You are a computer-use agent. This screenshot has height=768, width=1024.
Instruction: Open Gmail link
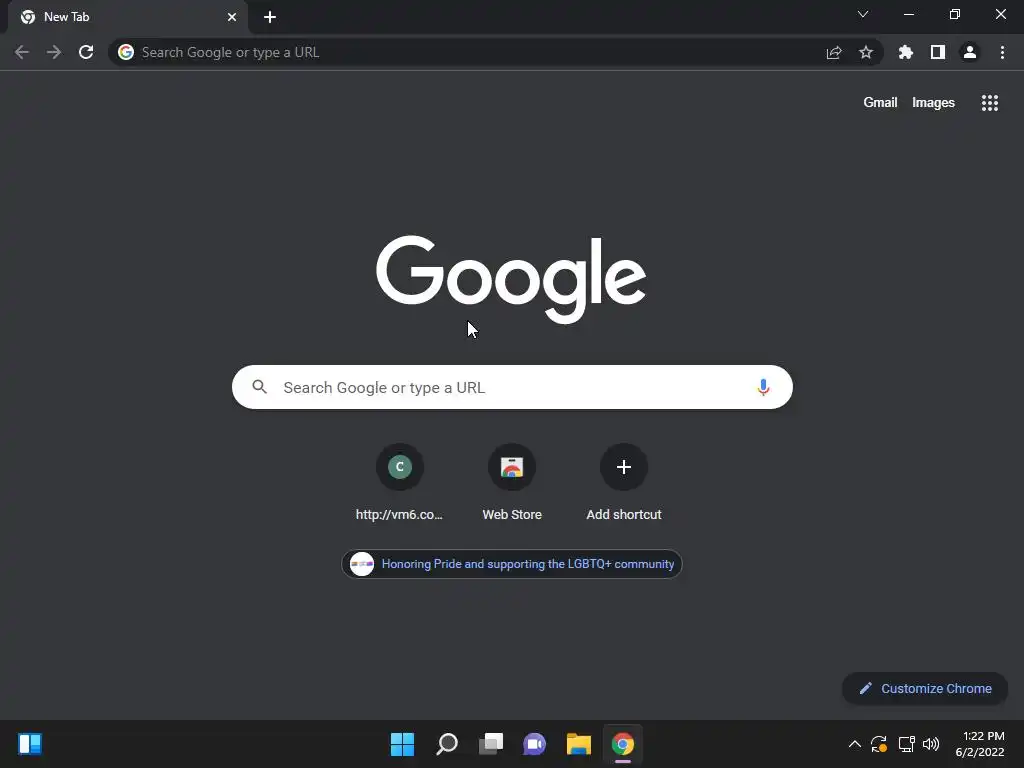[880, 103]
